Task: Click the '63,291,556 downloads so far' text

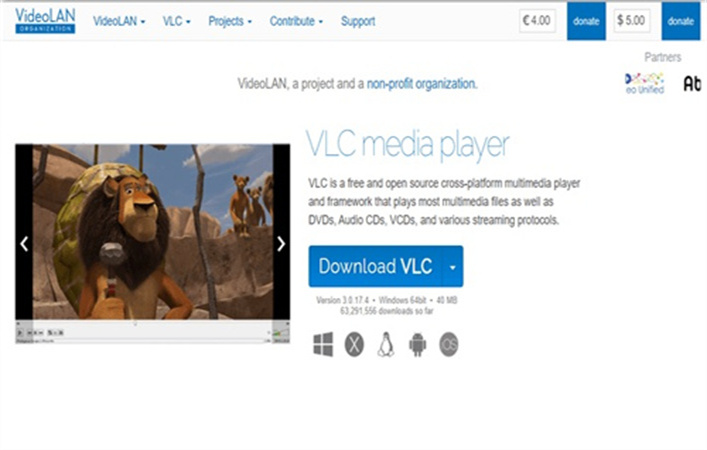Action: 387,311
